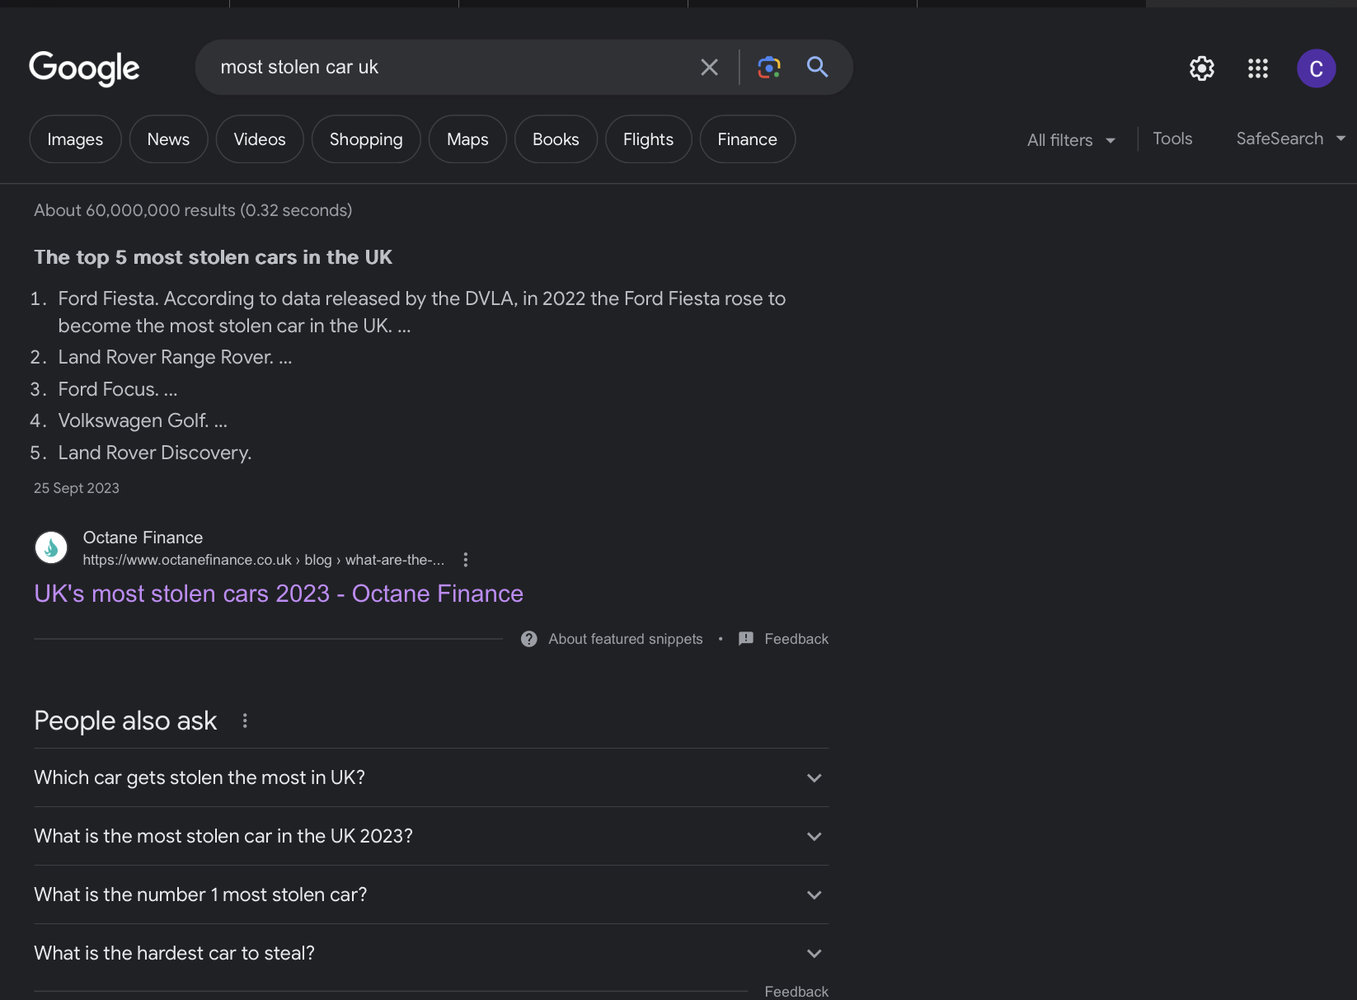Expand 'What is the most stolen car in the UK 2023?'
The image size is (1357, 1000).
click(x=431, y=836)
